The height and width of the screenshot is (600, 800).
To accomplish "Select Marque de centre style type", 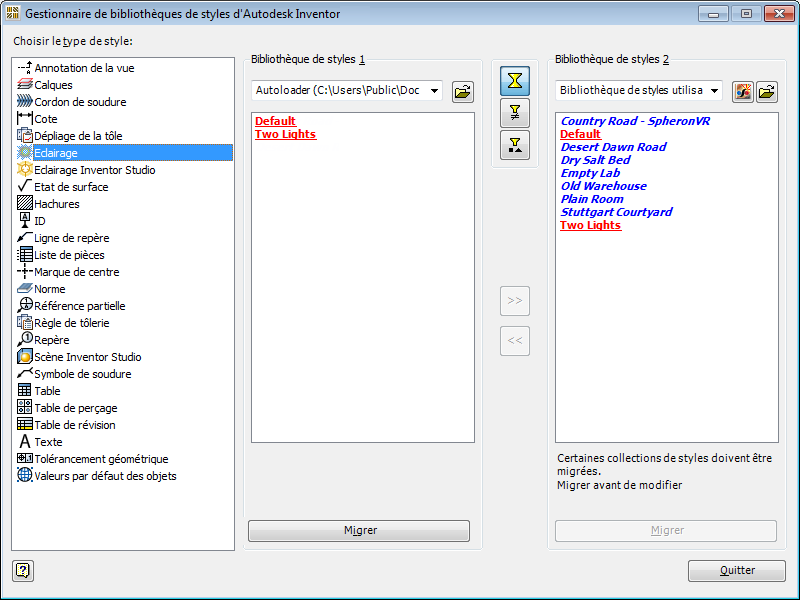I will (68, 272).
